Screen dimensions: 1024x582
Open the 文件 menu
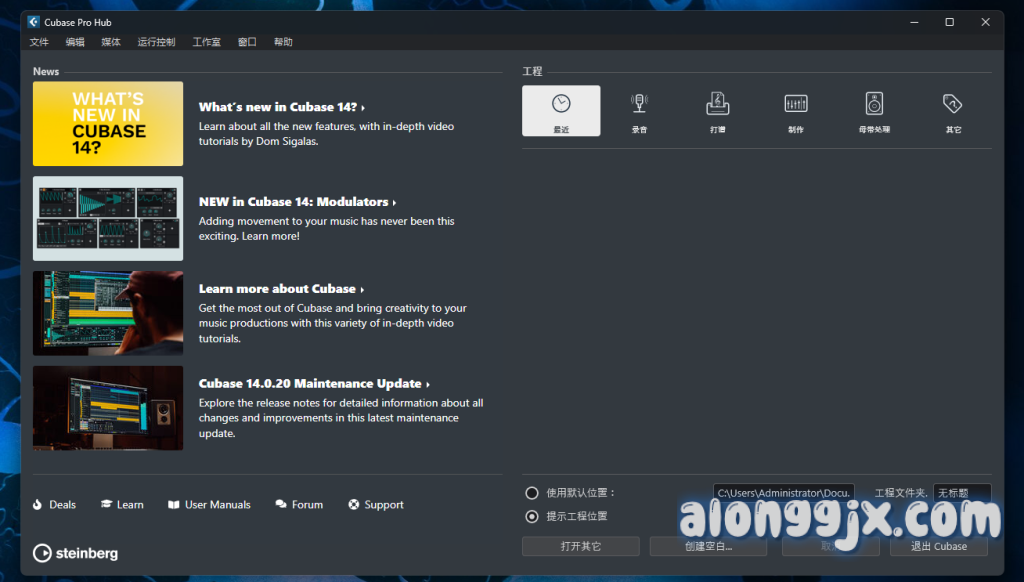(x=39, y=42)
